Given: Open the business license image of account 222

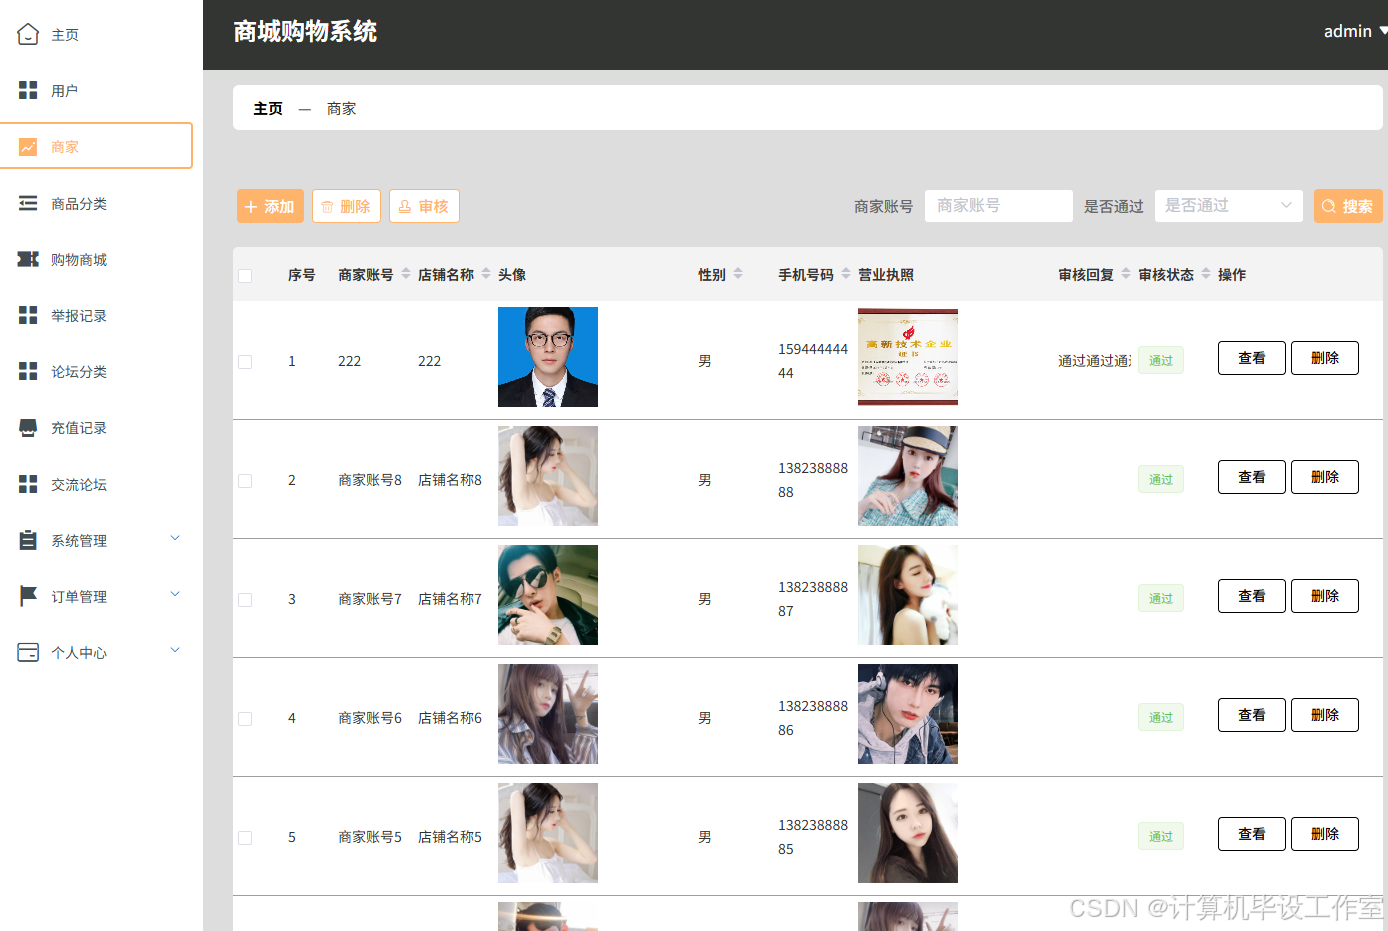Looking at the screenshot, I should pos(908,357).
